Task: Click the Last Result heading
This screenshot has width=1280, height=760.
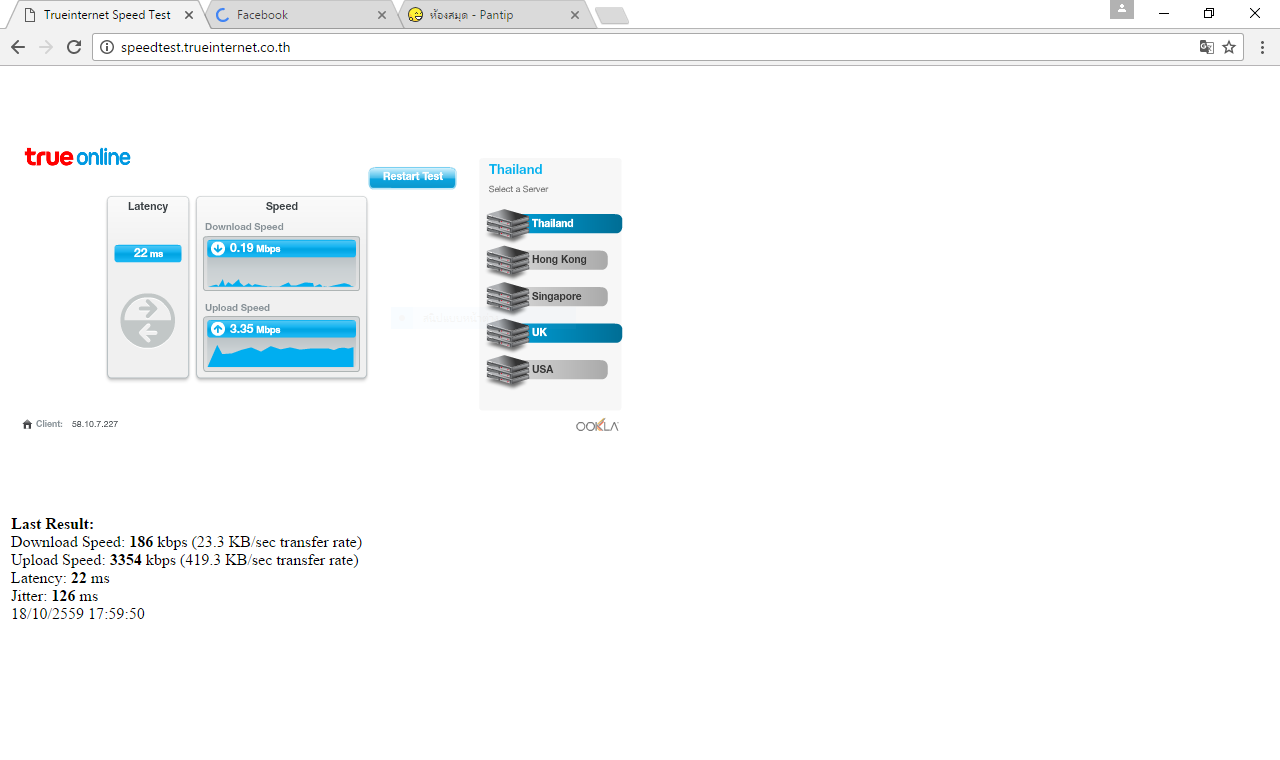Action: coord(53,524)
